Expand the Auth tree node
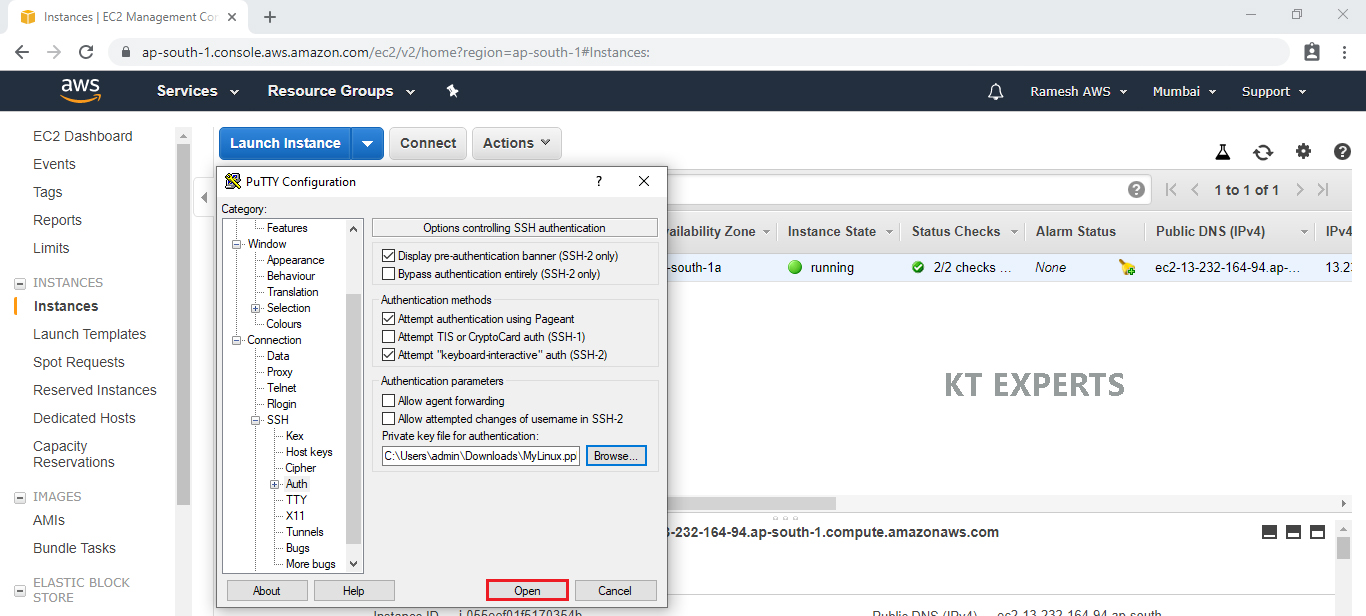The height and width of the screenshot is (616, 1366). pyautogui.click(x=275, y=484)
